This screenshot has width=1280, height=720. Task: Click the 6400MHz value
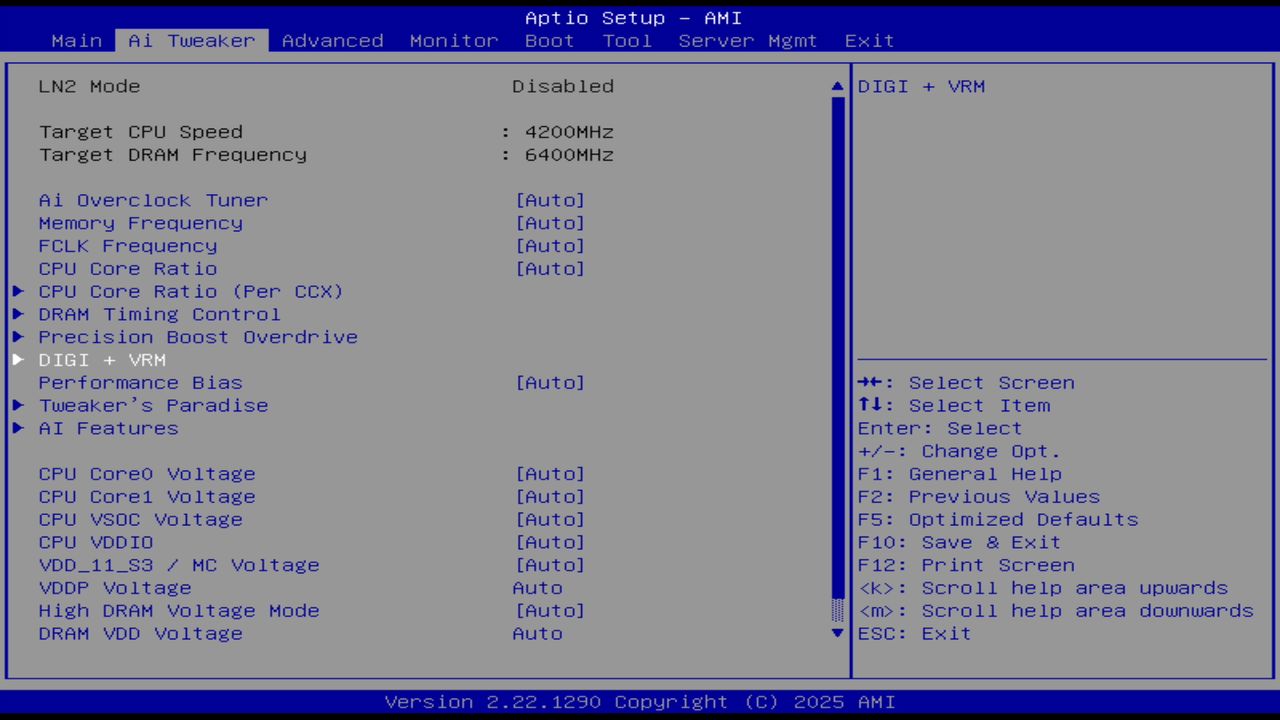569,155
